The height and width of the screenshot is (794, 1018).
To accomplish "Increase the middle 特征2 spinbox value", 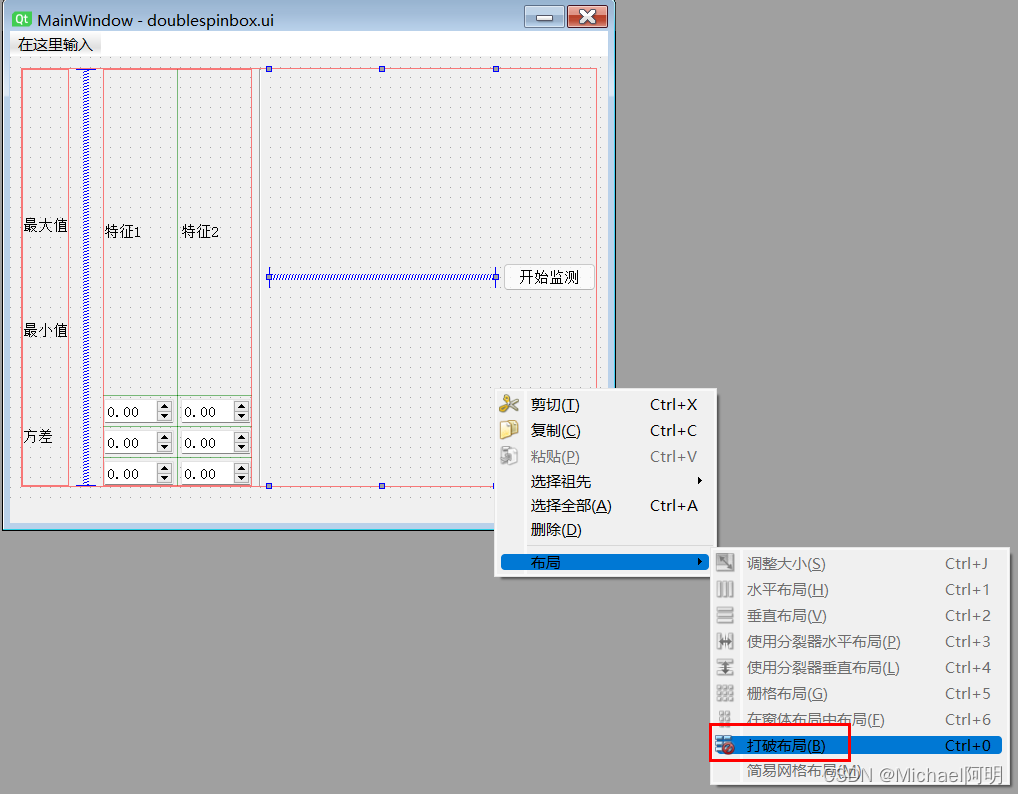I will coord(242,438).
